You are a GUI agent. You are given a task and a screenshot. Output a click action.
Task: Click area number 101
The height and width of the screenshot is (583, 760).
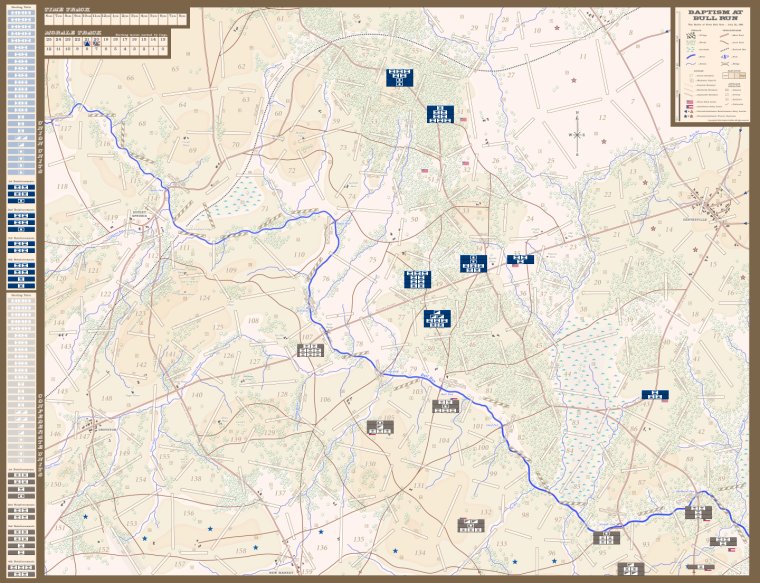[x=478, y=426]
